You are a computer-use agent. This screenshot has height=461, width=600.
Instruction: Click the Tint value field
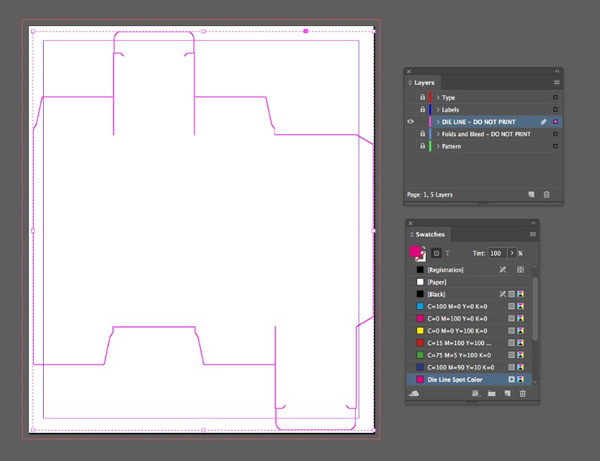point(498,254)
